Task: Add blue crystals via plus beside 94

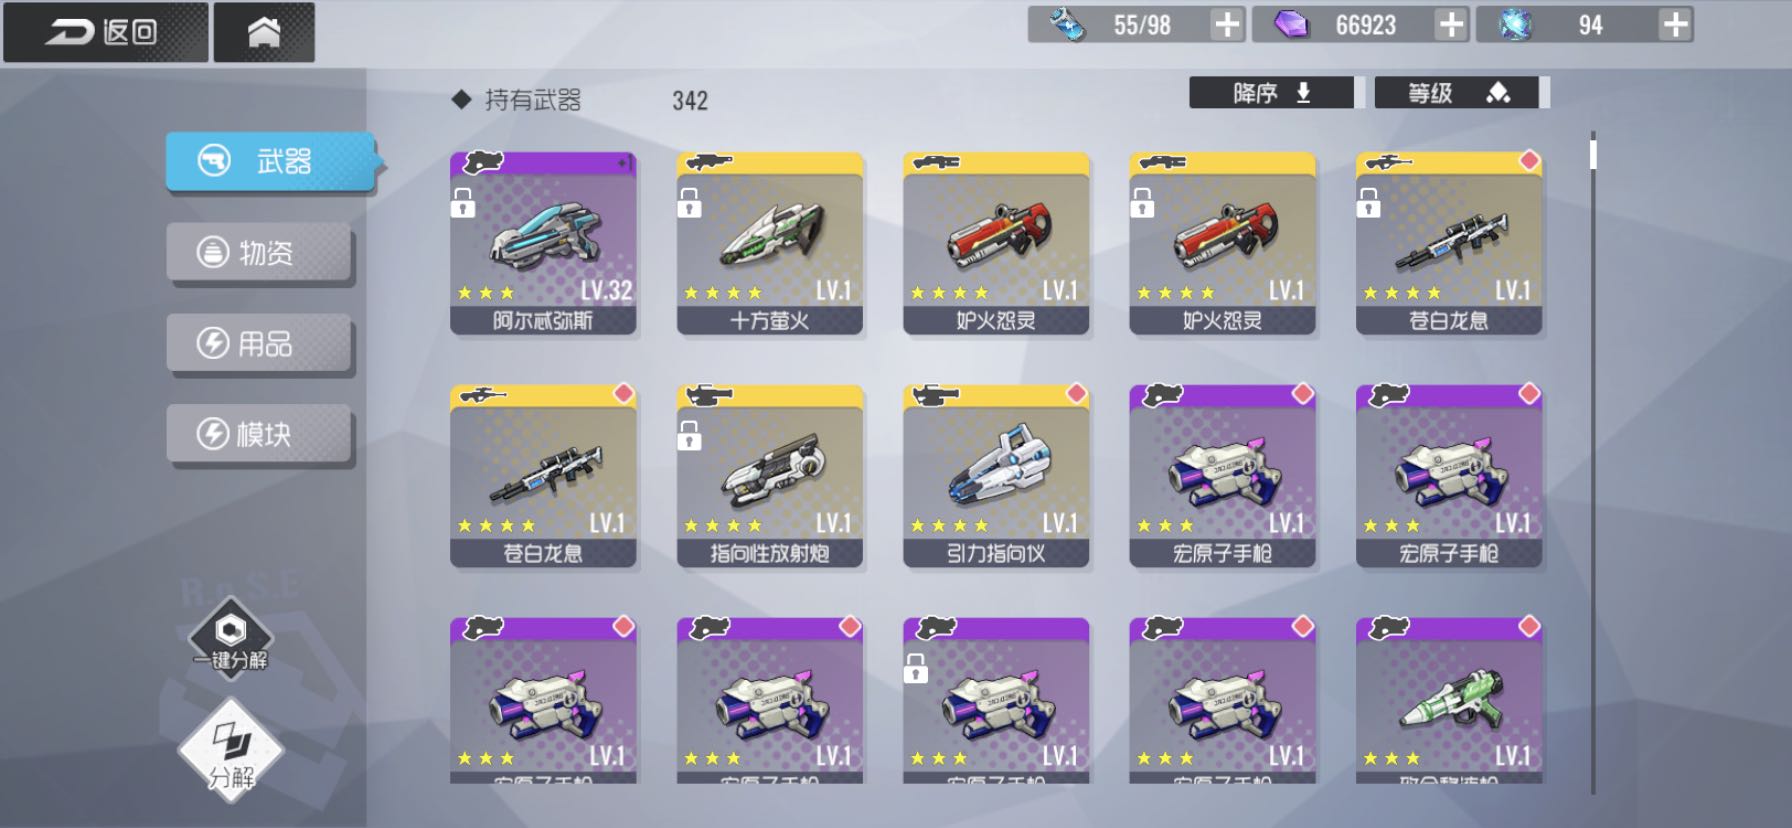Action: [1675, 25]
